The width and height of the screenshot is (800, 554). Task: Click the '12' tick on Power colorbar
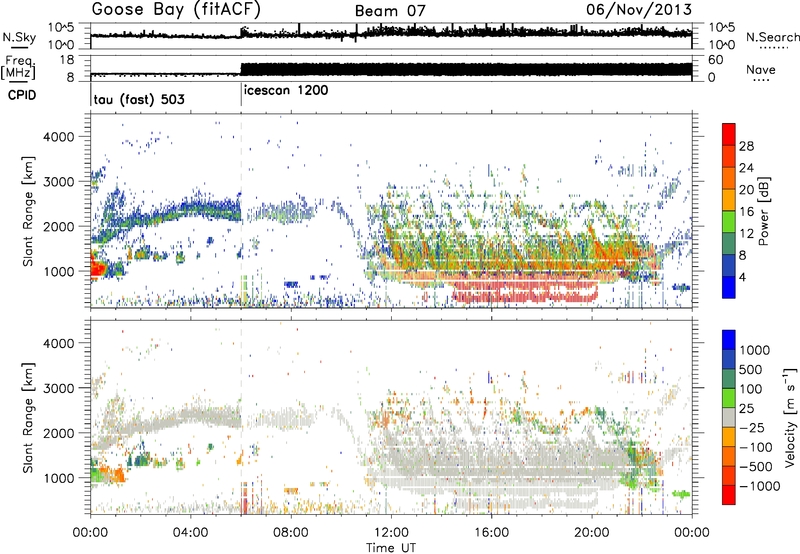(x=746, y=234)
